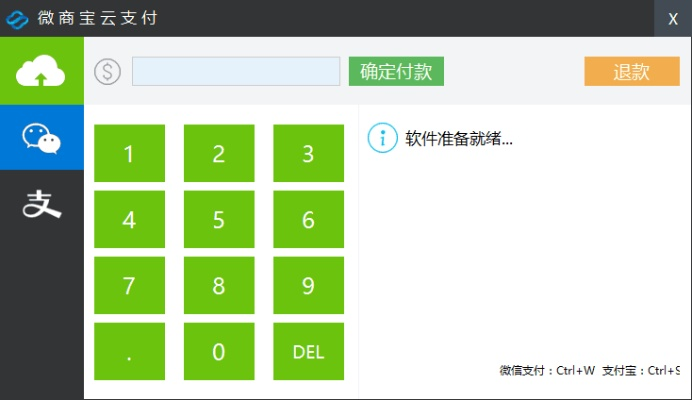Tap the number 3 key
The height and width of the screenshot is (400, 692).
[x=308, y=154]
